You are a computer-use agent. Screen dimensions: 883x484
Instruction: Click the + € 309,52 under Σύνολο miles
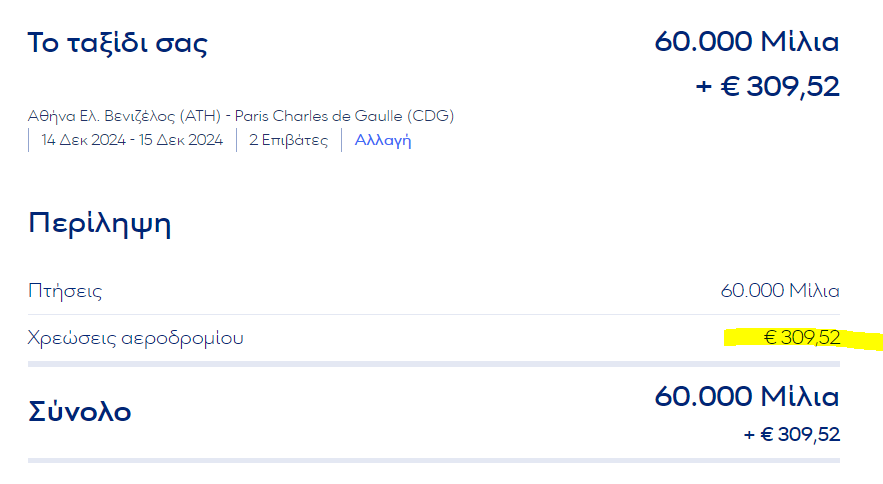pos(791,434)
